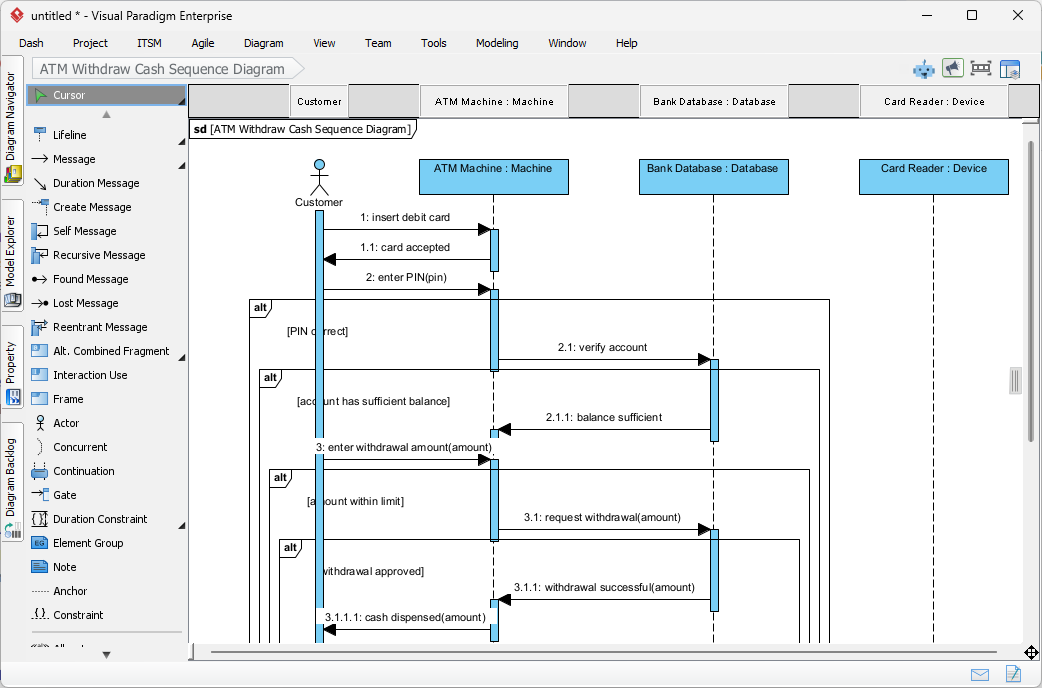Click ATM Withdraw Cash Sequence Diagram breadcrumb
This screenshot has height=688, width=1042.
point(162,69)
